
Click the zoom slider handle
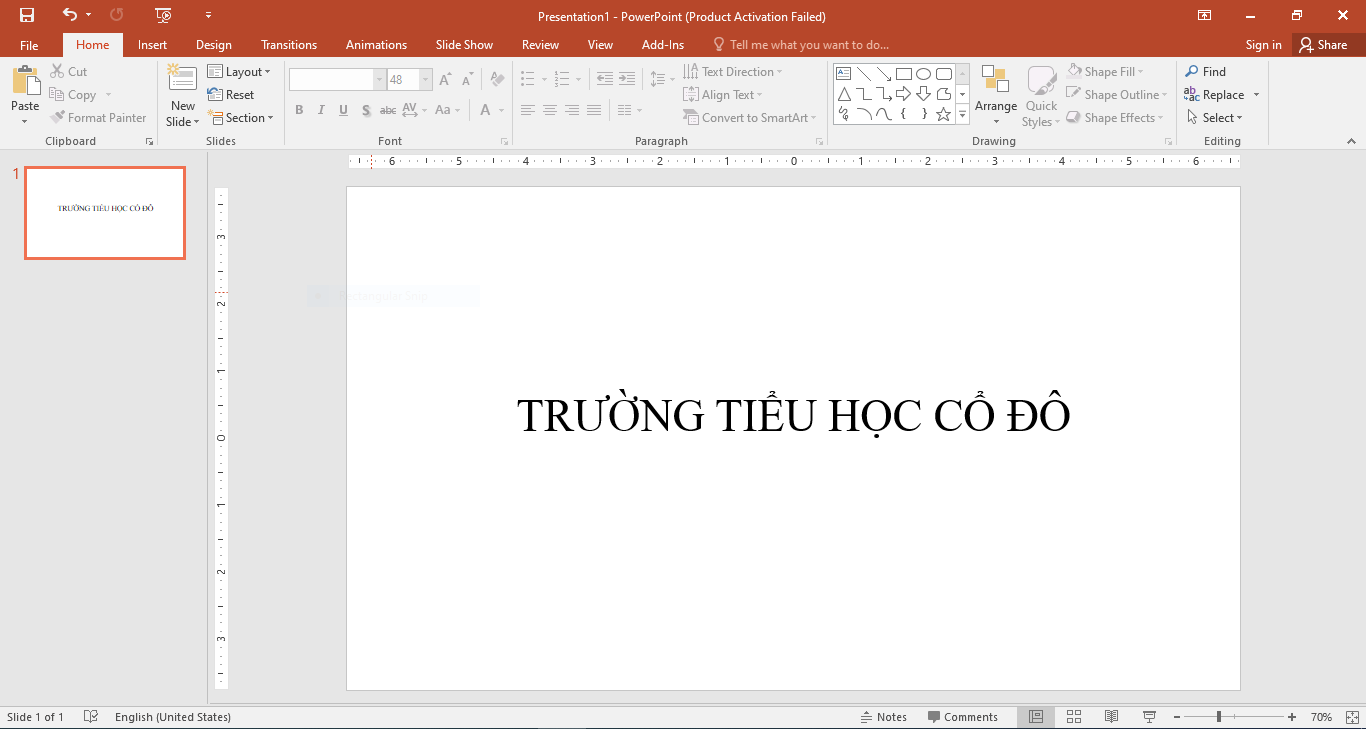click(1218, 717)
